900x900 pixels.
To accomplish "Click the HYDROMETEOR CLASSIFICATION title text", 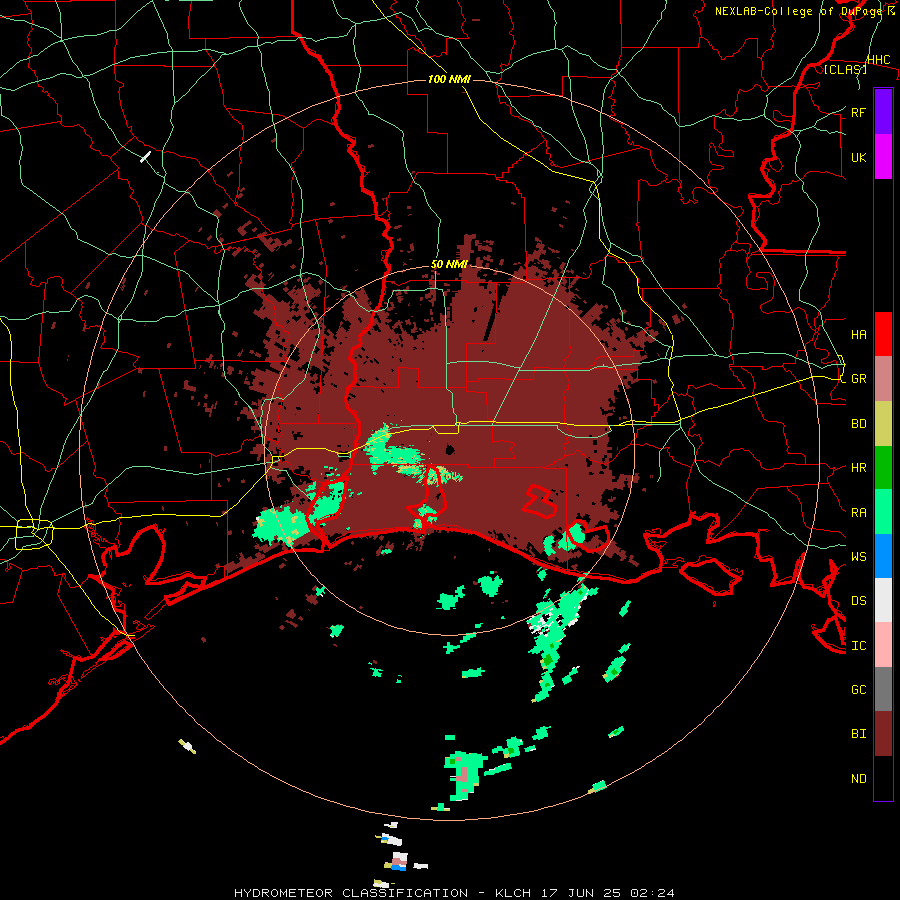I will pyautogui.click(x=351, y=893).
